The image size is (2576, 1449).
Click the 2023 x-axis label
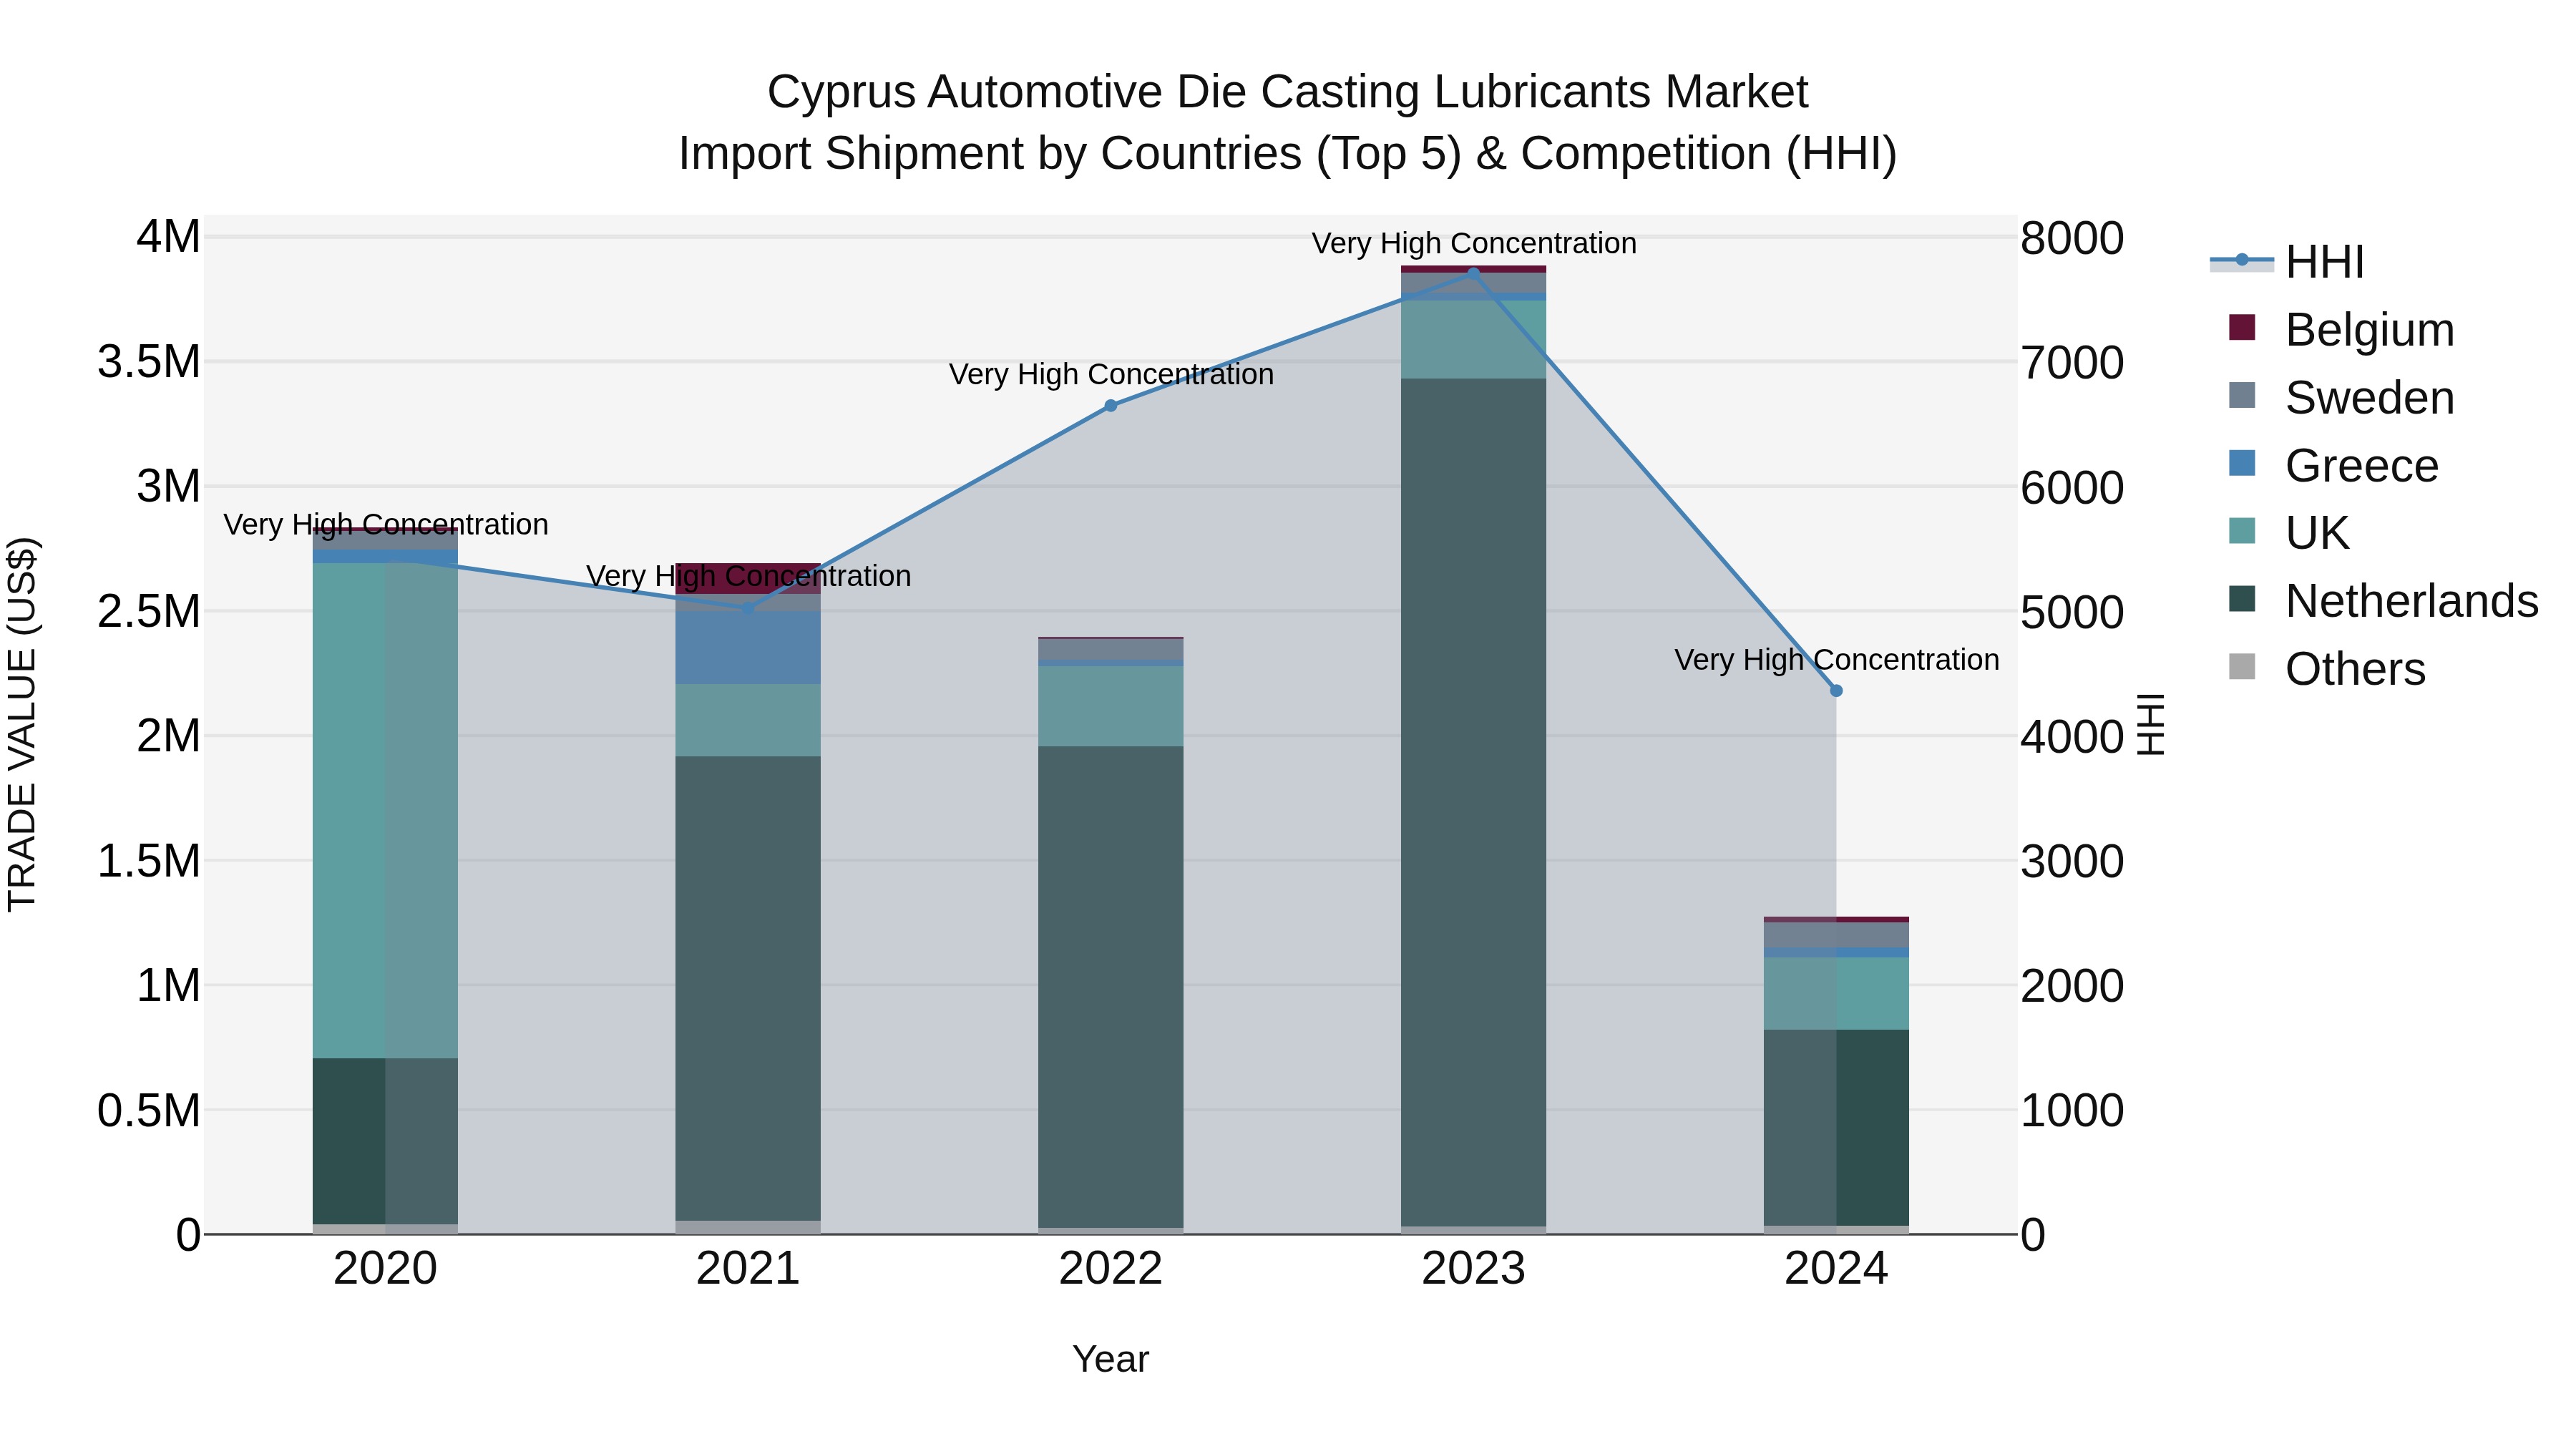pyautogui.click(x=1473, y=1269)
